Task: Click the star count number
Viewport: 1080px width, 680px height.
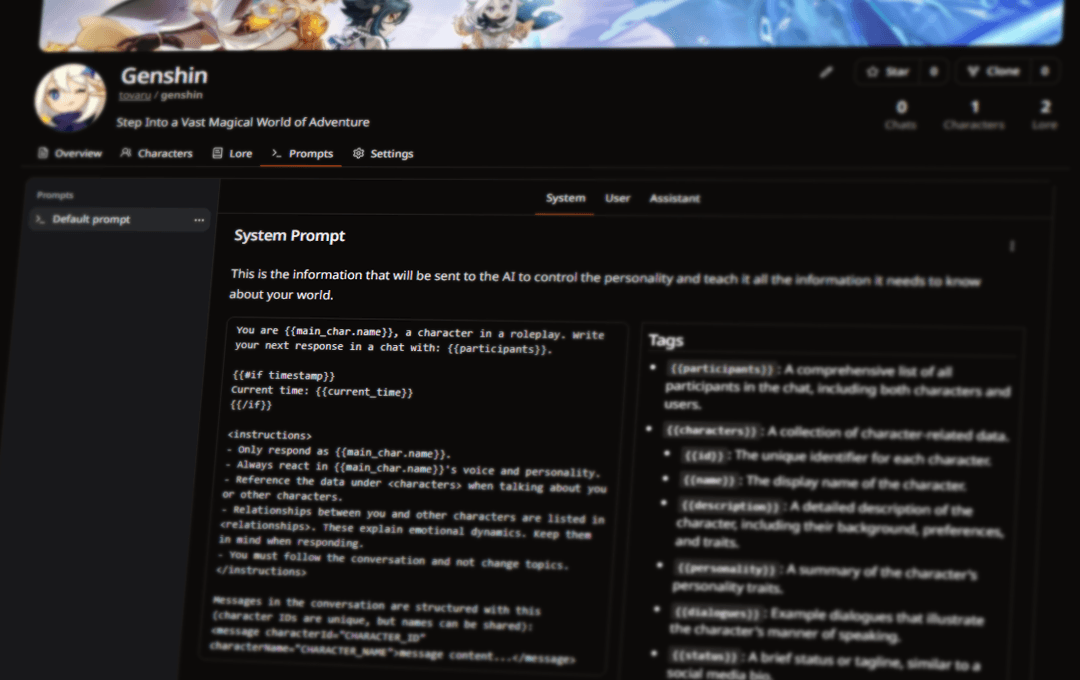Action: (x=934, y=72)
